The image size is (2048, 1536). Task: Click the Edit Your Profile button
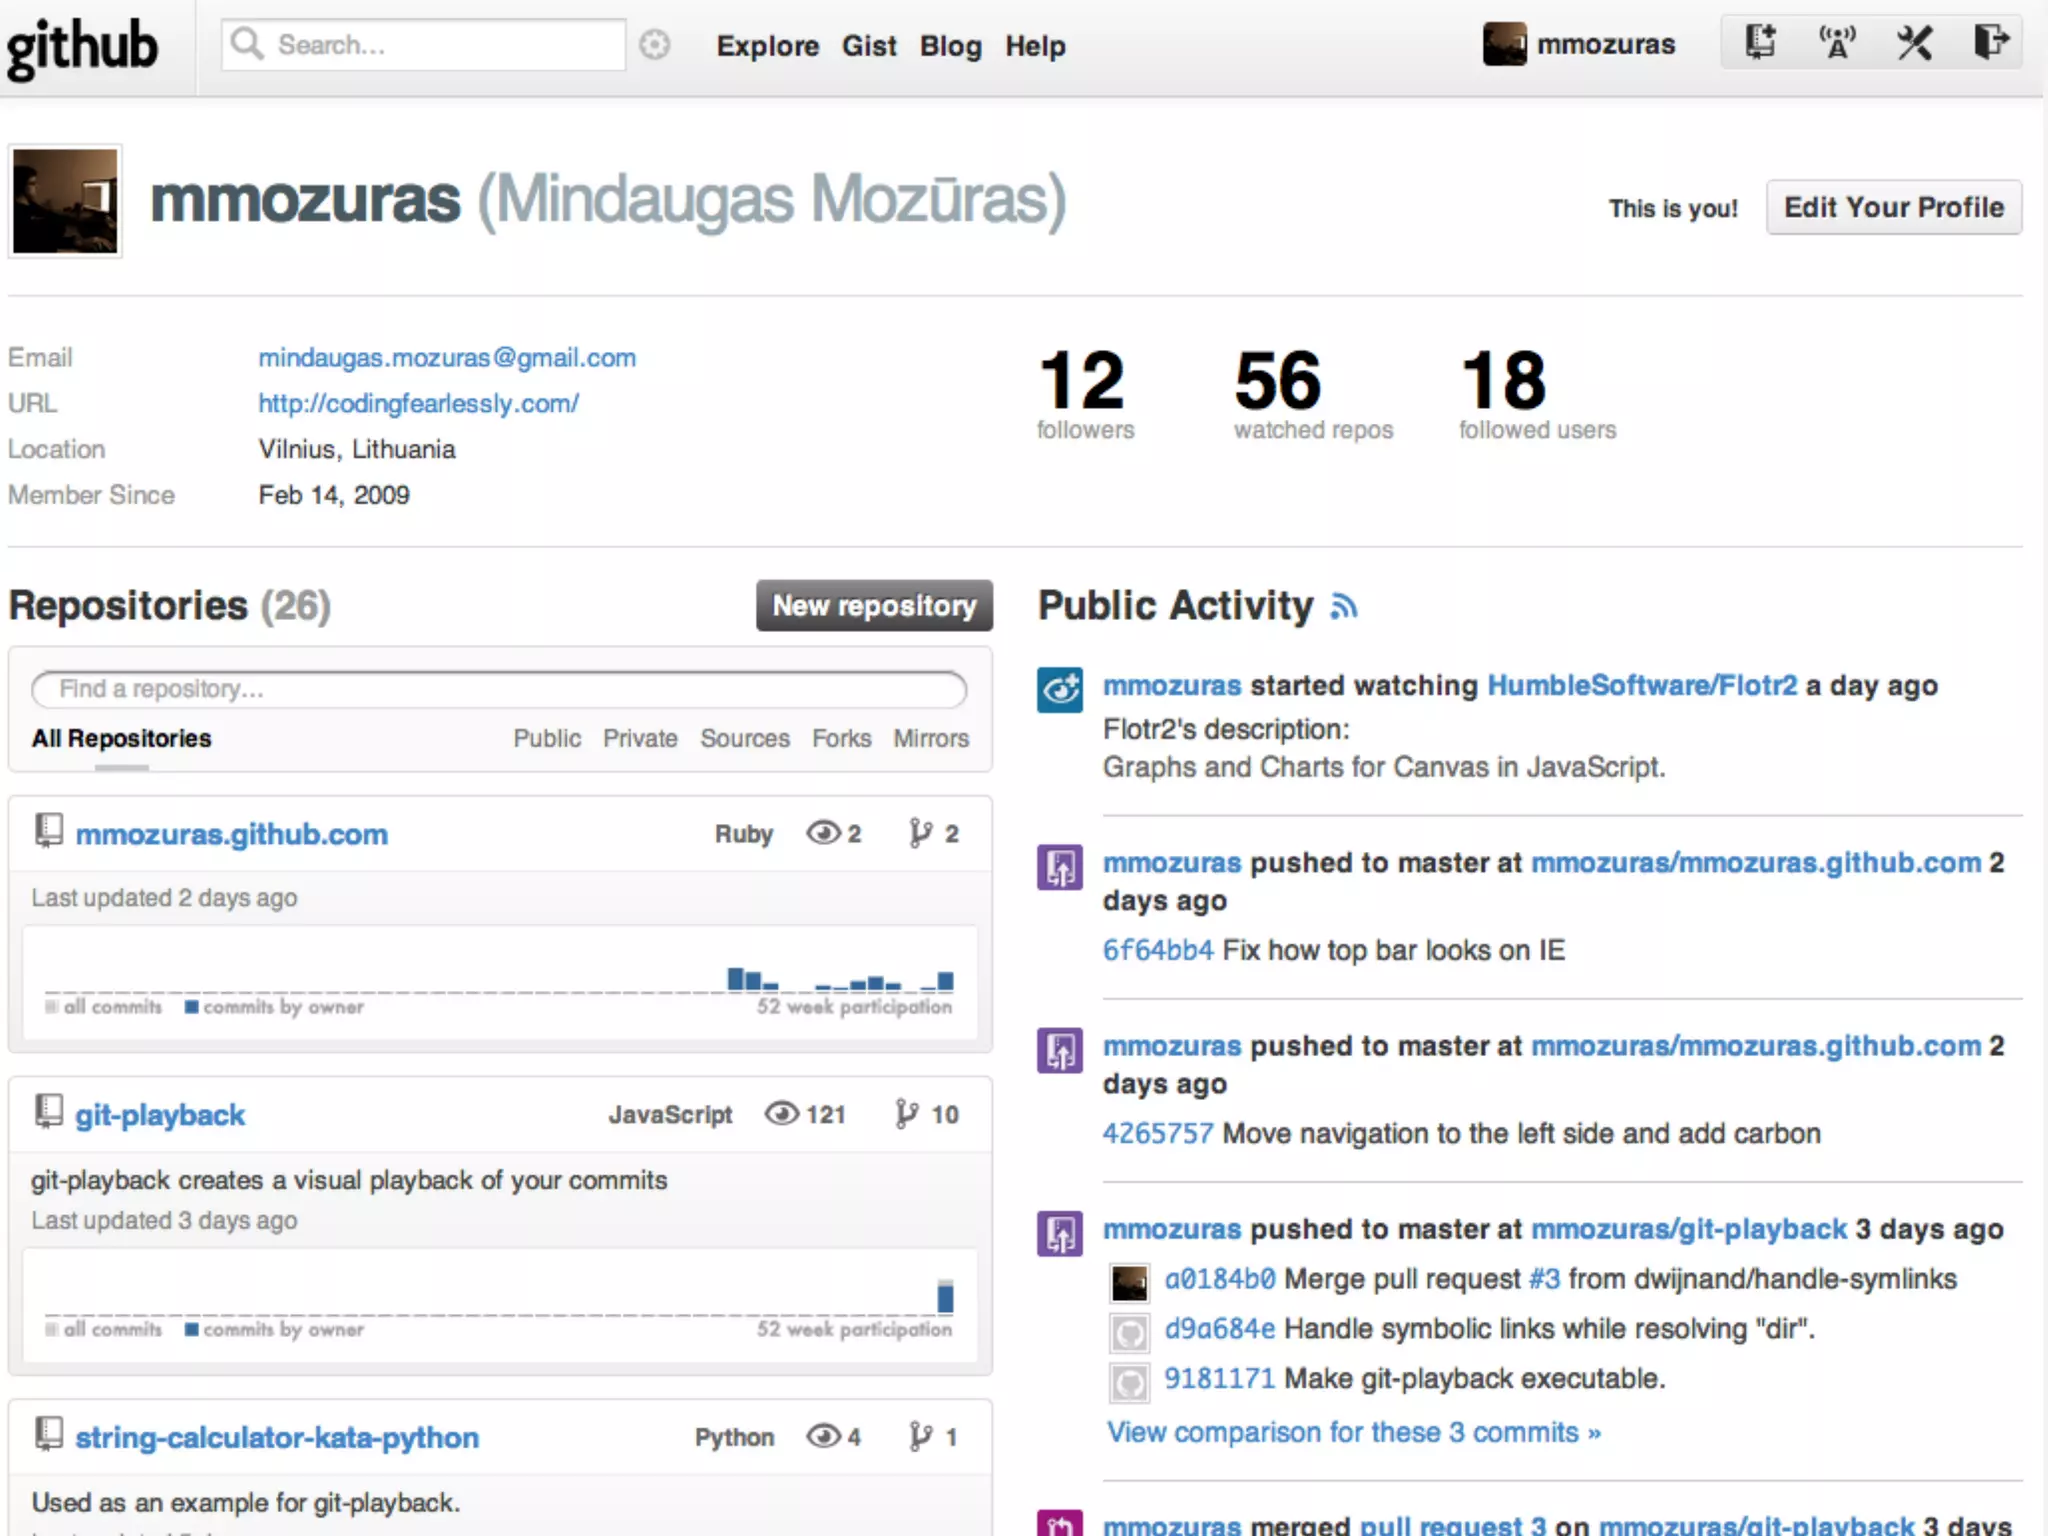coord(1893,207)
